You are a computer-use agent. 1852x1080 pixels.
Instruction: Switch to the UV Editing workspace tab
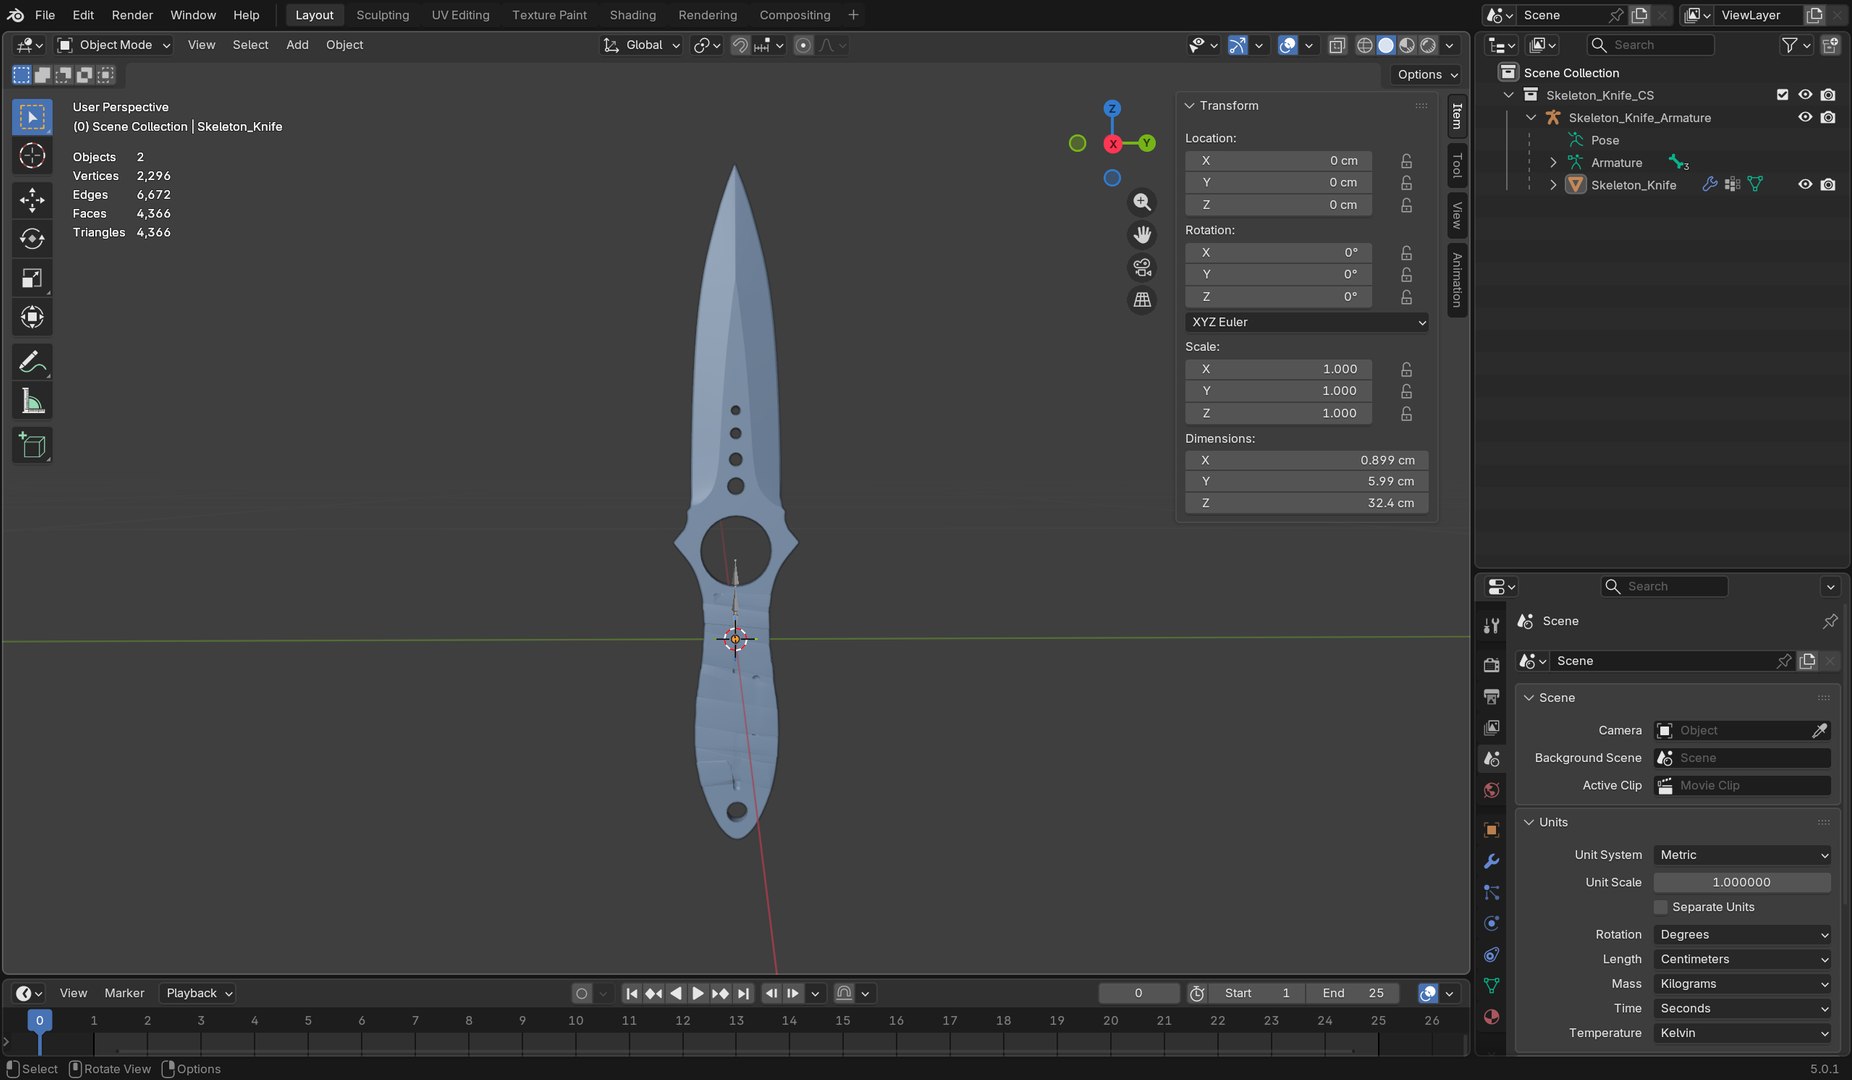pos(461,15)
